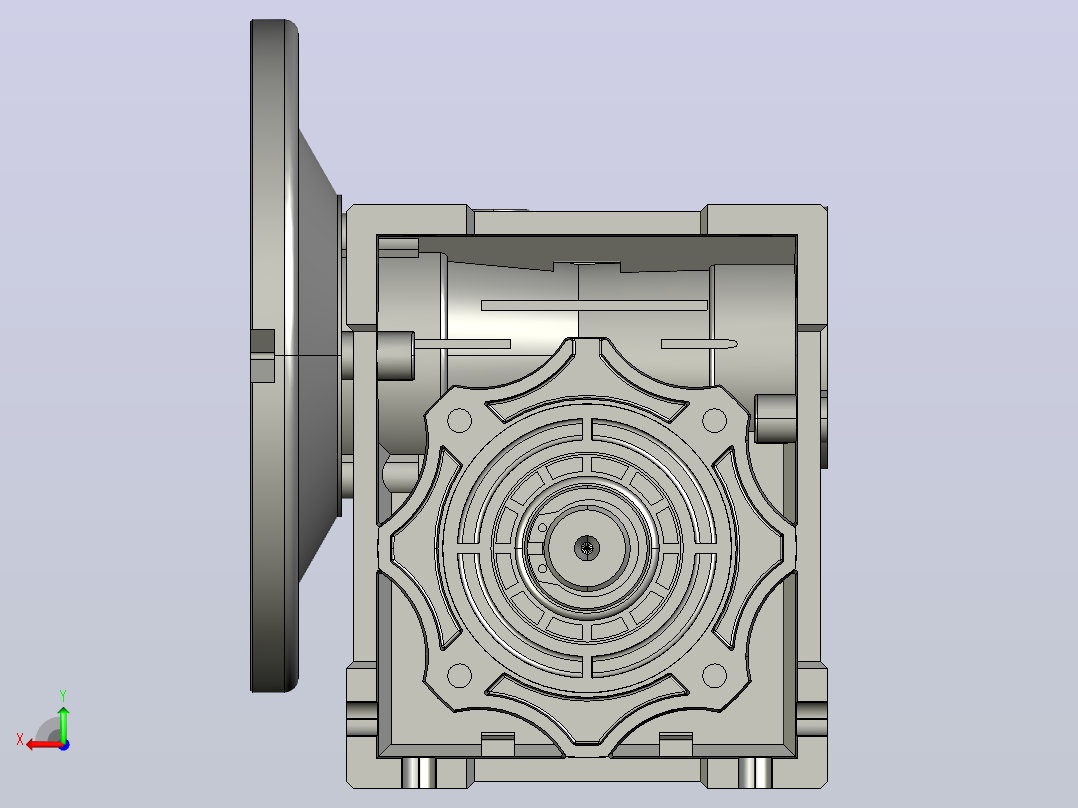Select the lower-left bolt hole on output cover
The height and width of the screenshot is (808, 1078).
[x=459, y=675]
